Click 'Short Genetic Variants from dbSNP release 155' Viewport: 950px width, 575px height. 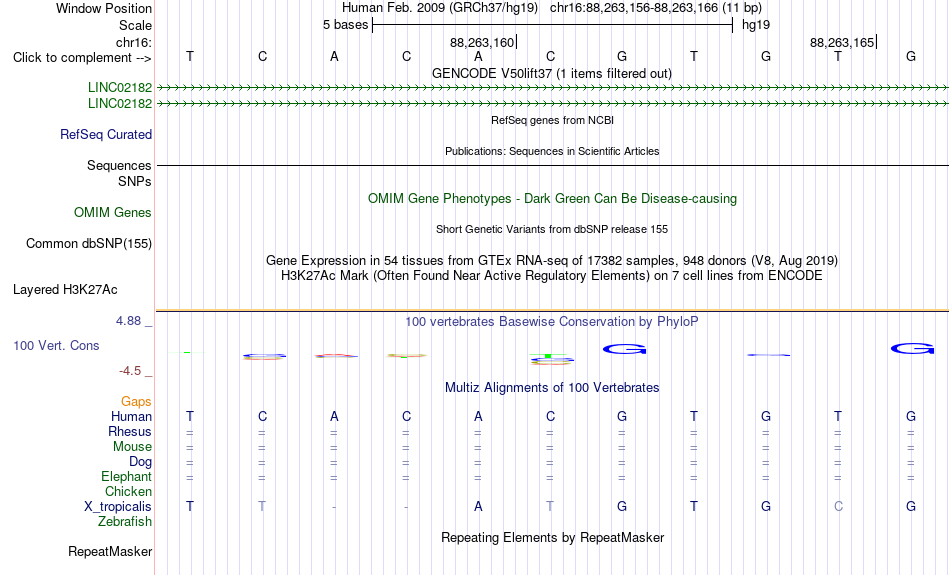point(552,230)
